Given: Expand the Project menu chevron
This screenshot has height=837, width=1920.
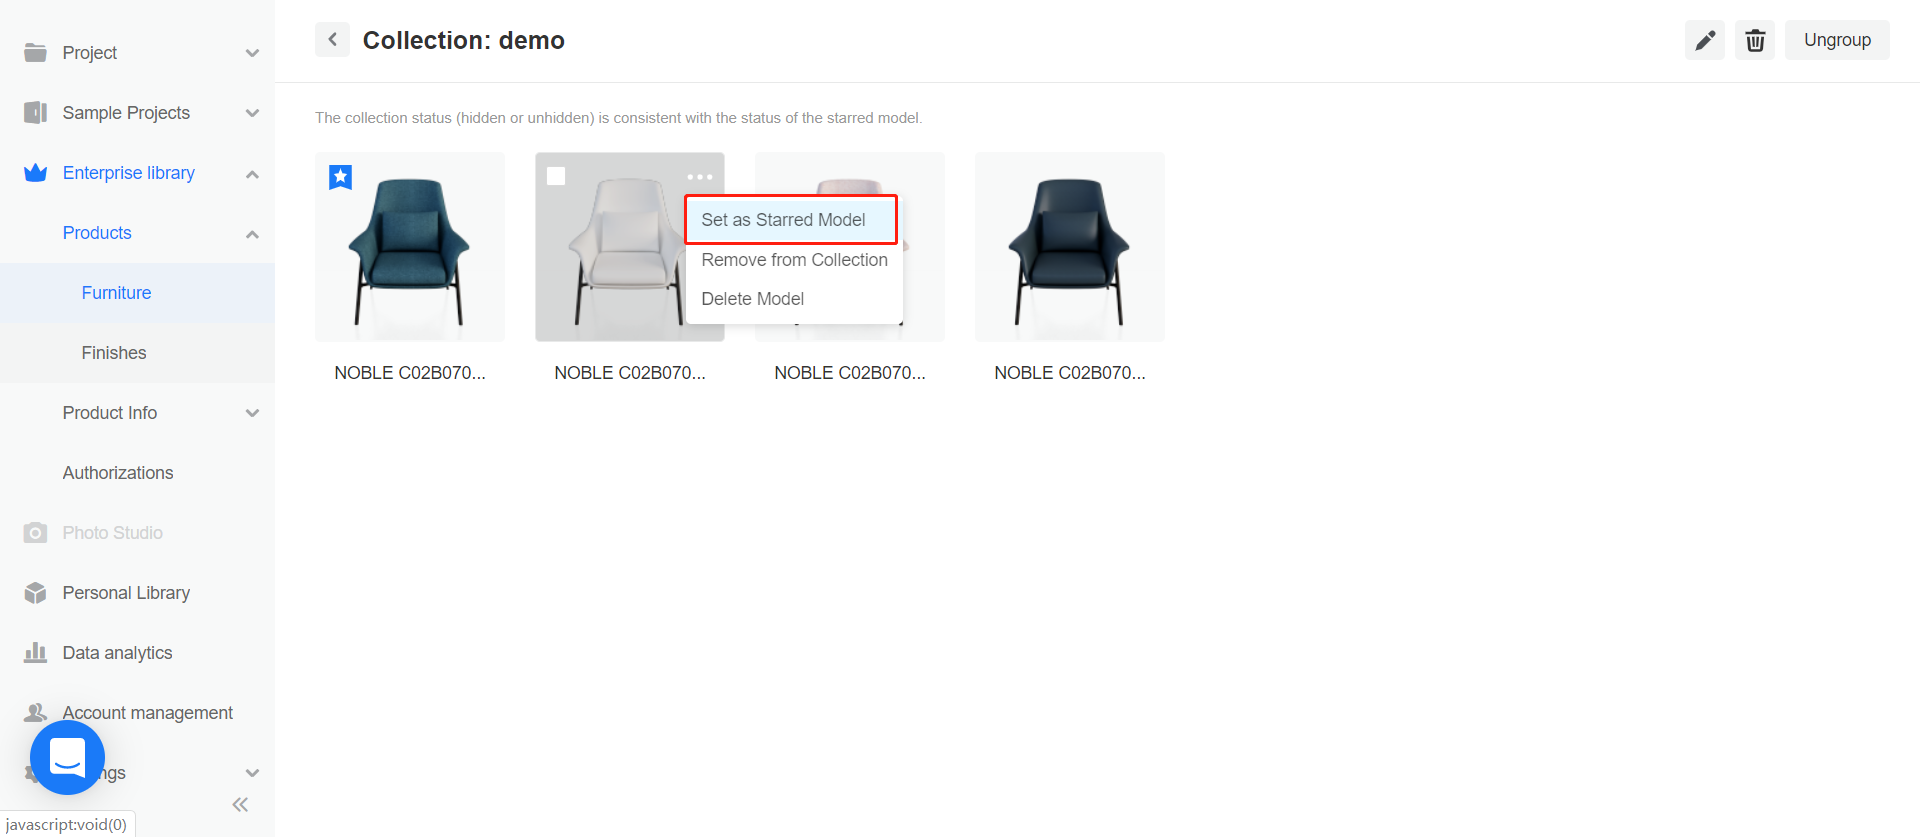Looking at the screenshot, I should click(252, 53).
